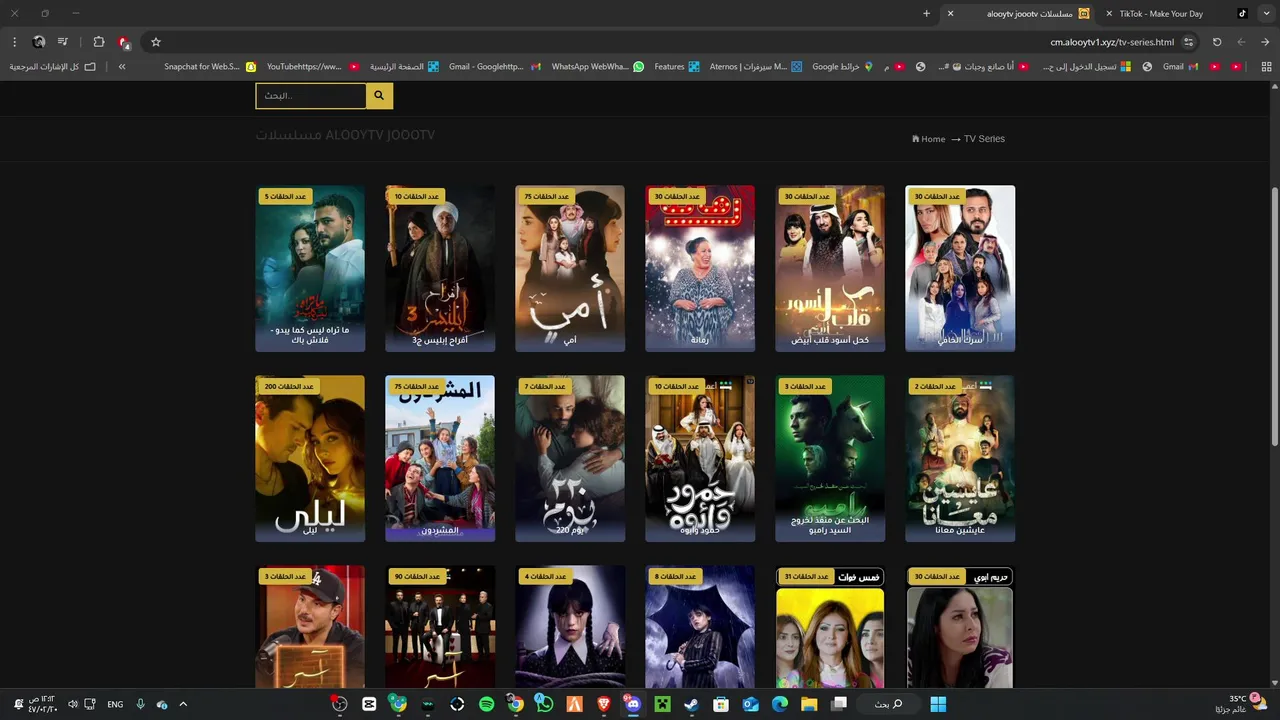
Task: Close the TikTok tab
Action: click(x=1109, y=14)
